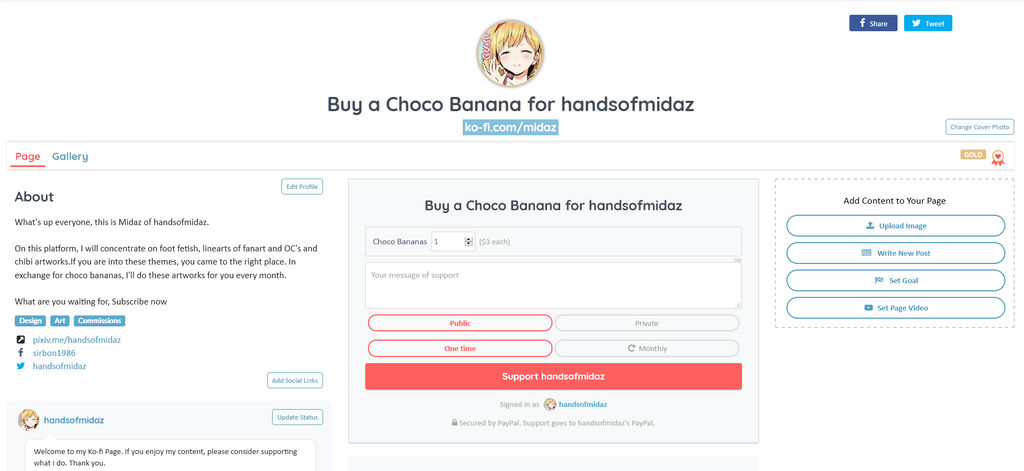This screenshot has width=1024, height=471.
Task: Click in the message of support textbox
Action: point(553,285)
